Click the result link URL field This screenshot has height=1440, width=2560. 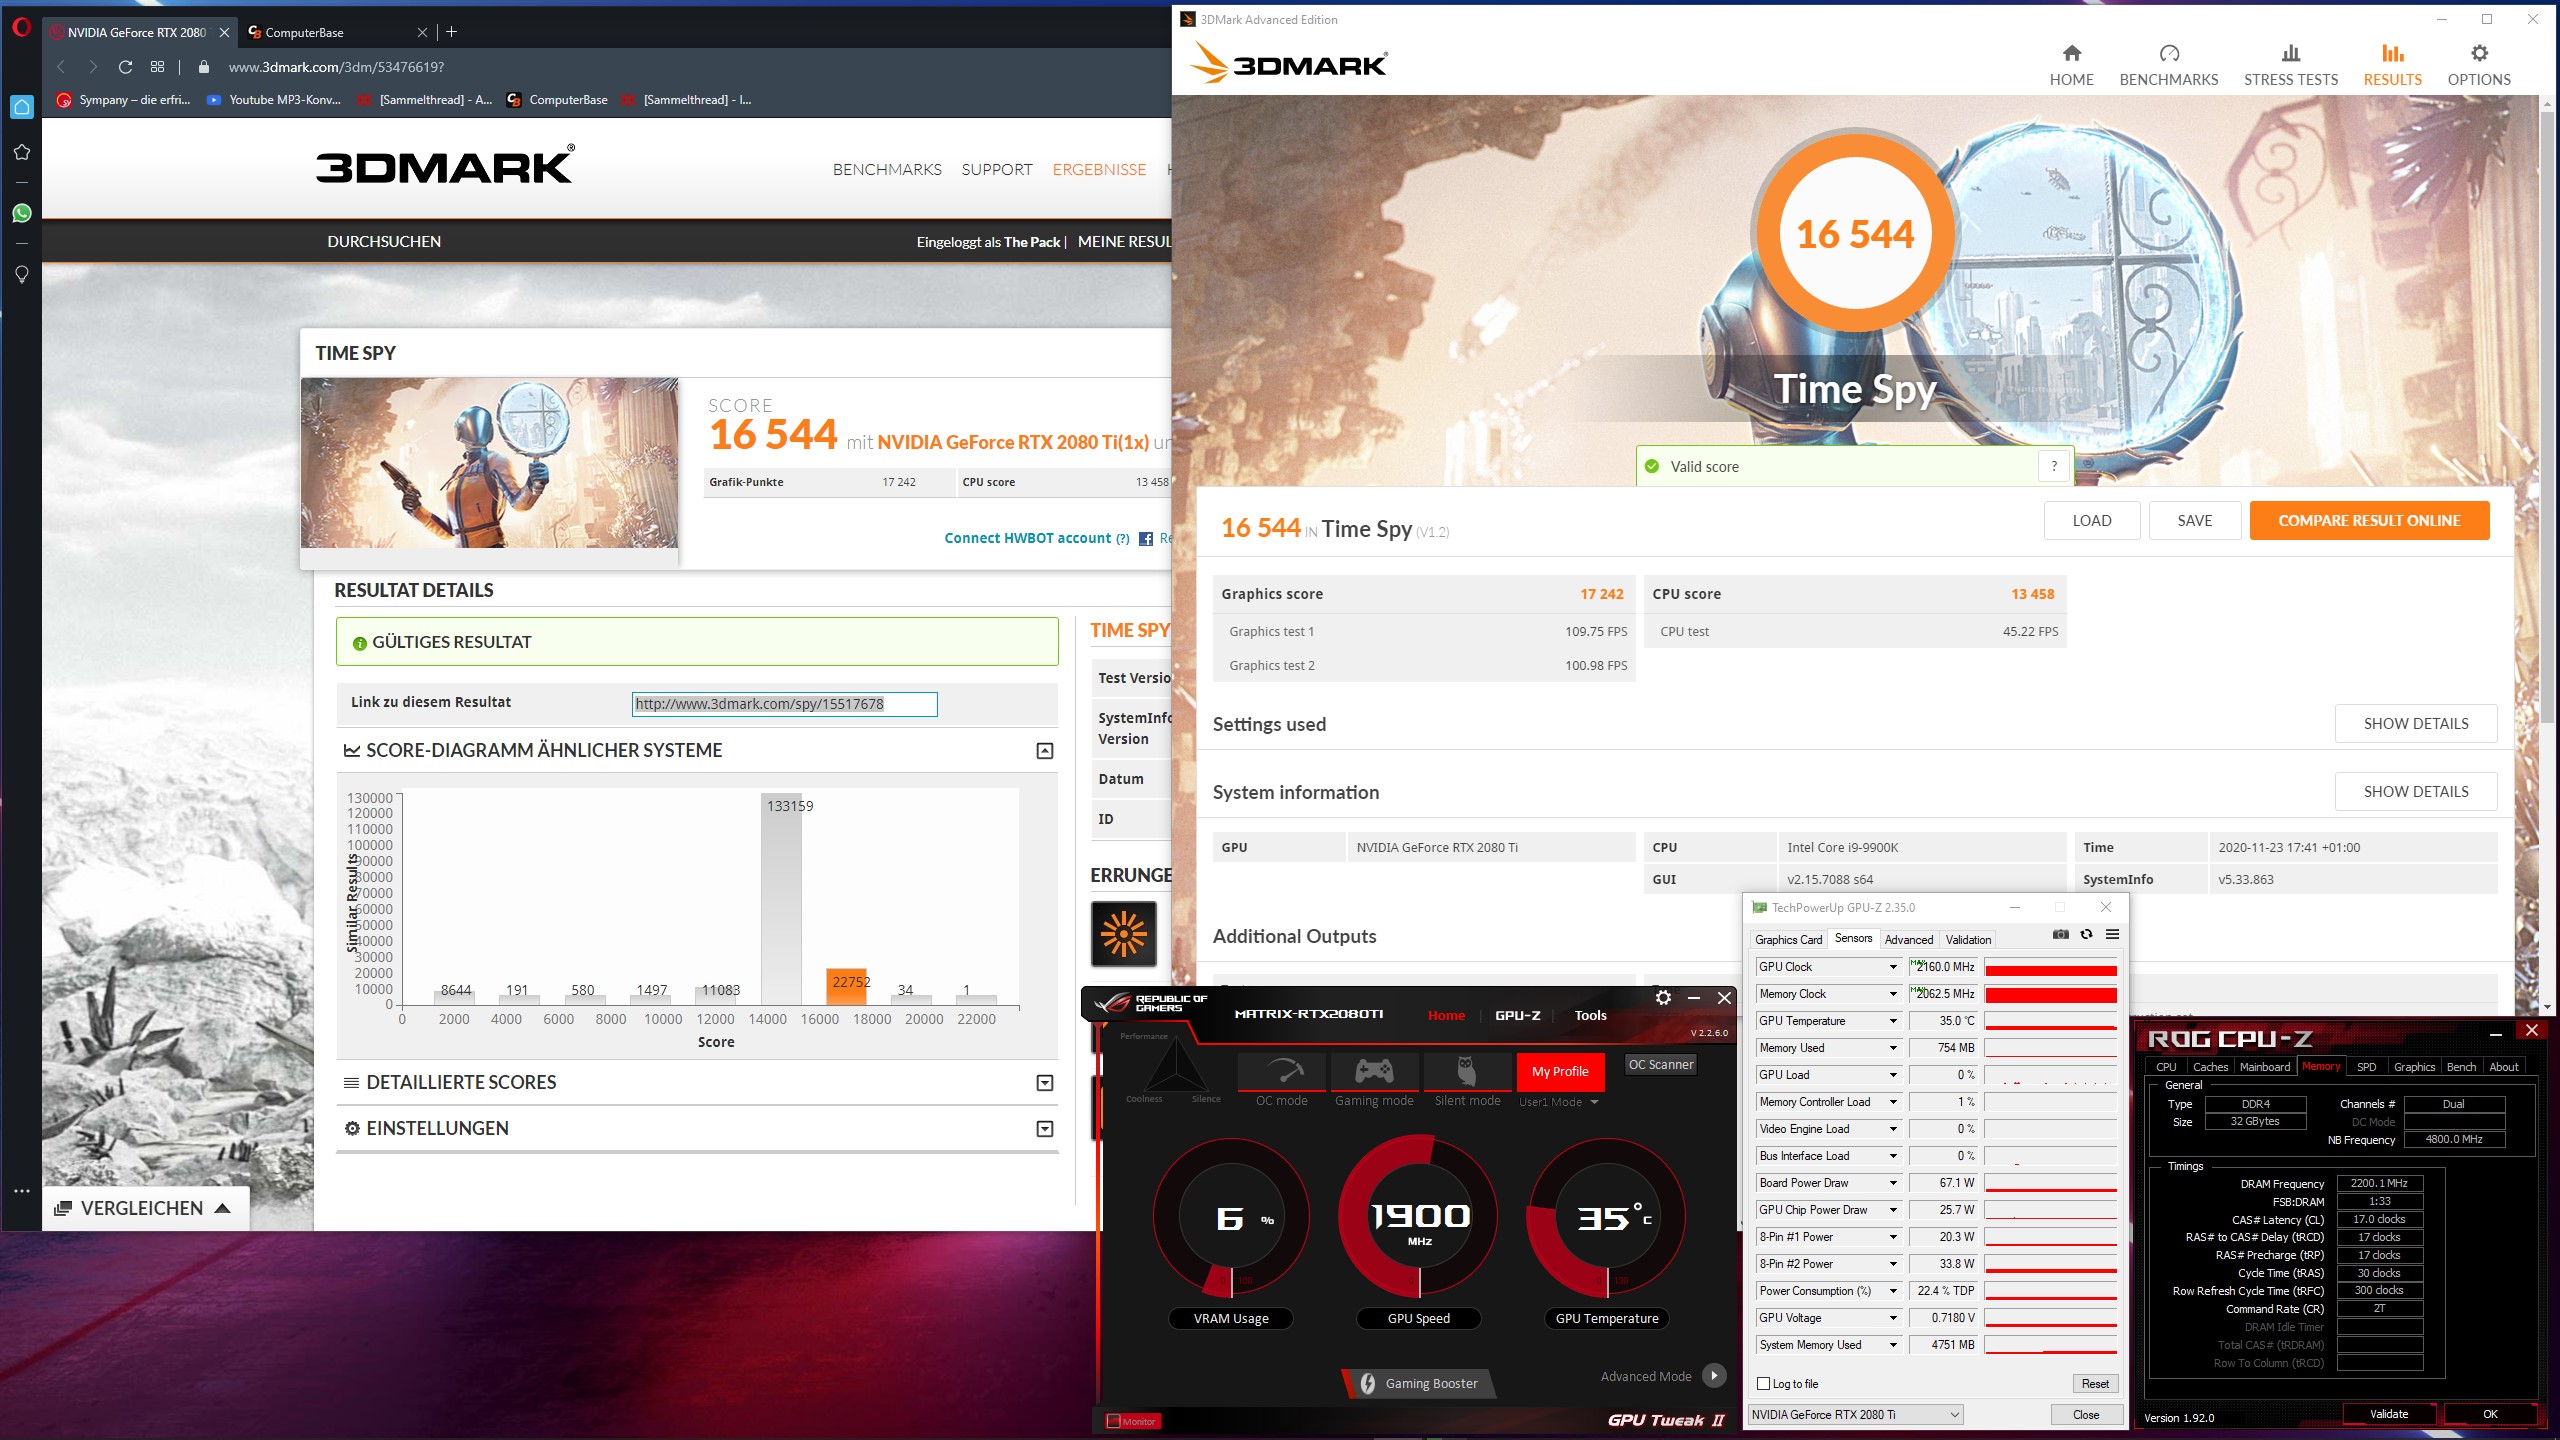pos(784,704)
